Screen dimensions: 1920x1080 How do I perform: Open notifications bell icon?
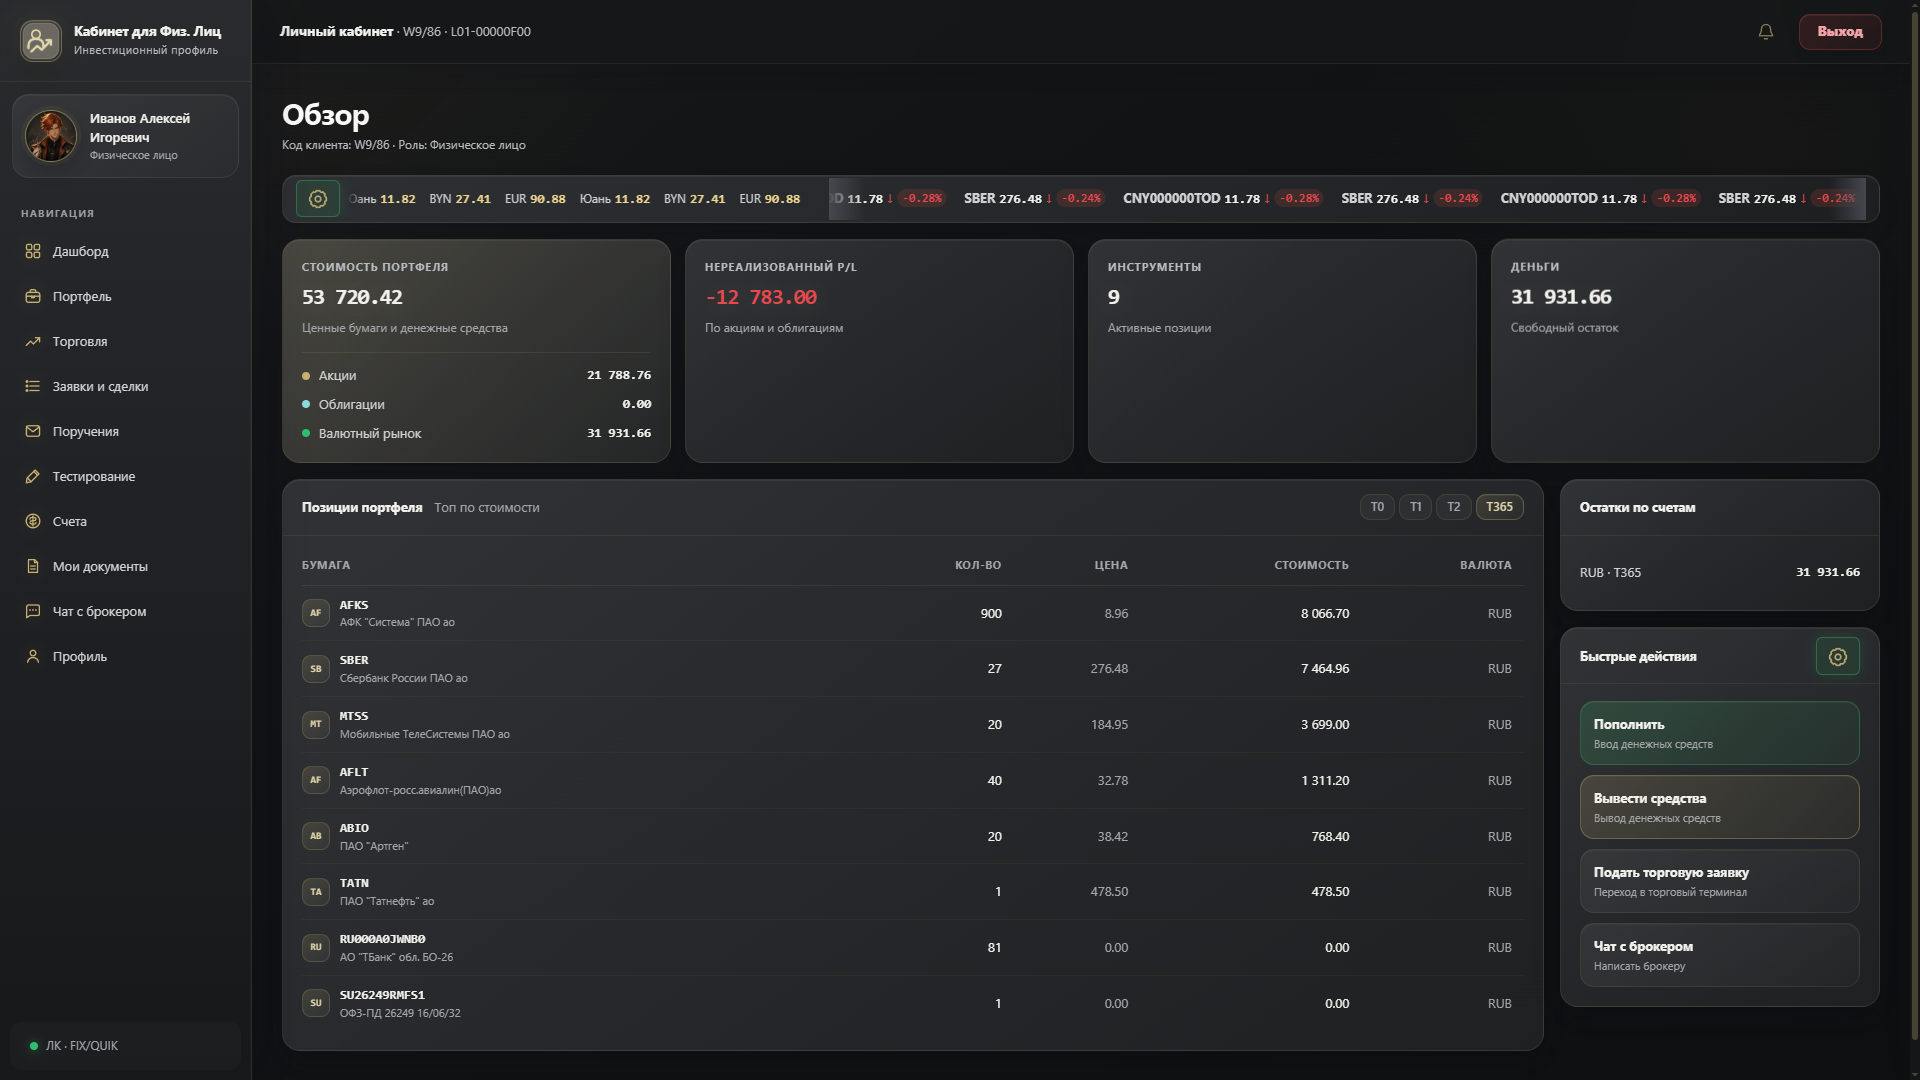coord(1766,32)
